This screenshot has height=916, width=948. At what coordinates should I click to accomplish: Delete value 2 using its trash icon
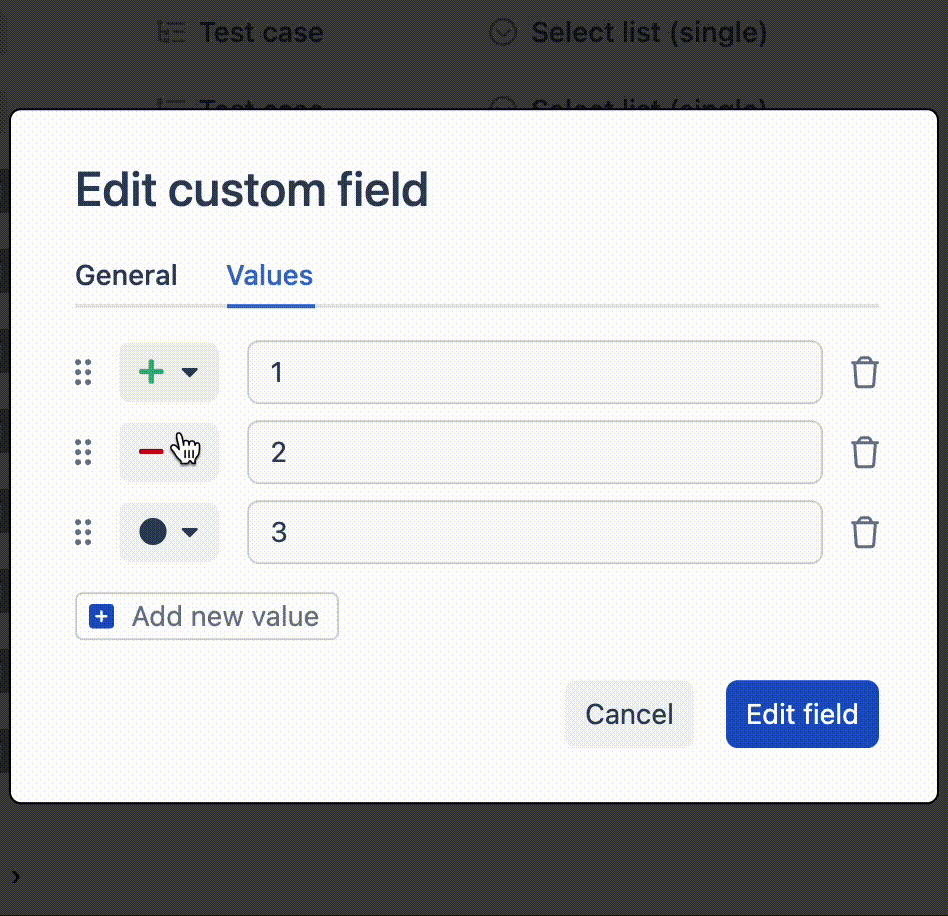pos(865,452)
